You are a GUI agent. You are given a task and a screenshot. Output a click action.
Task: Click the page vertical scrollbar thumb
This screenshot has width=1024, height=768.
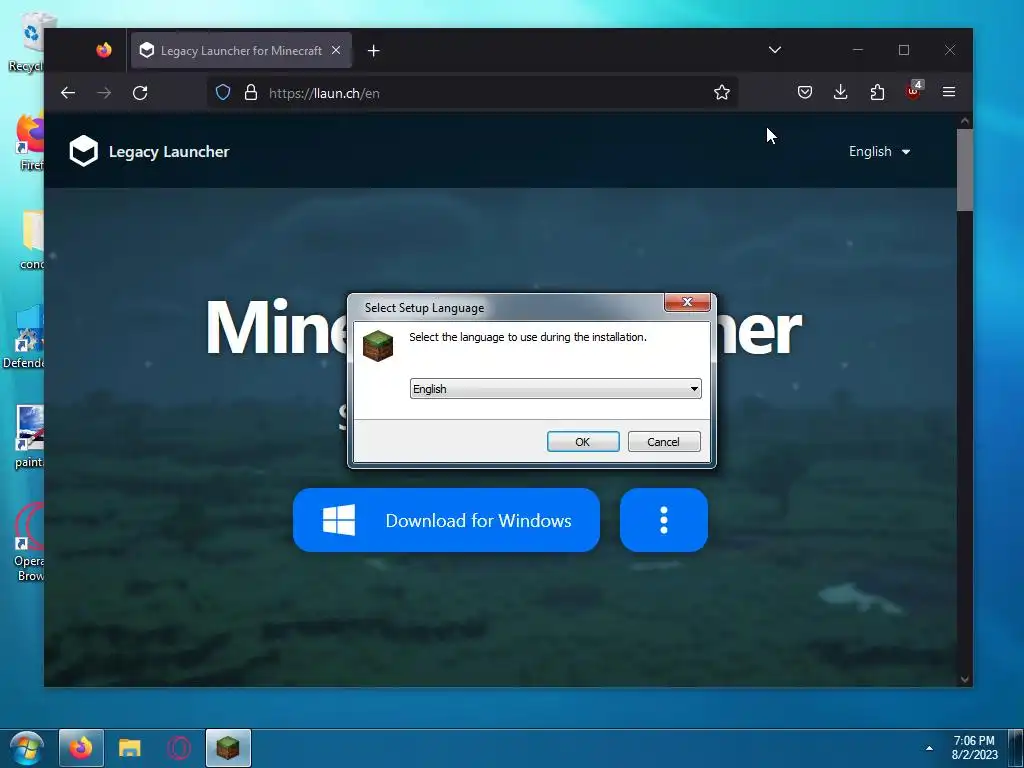pos(965,170)
